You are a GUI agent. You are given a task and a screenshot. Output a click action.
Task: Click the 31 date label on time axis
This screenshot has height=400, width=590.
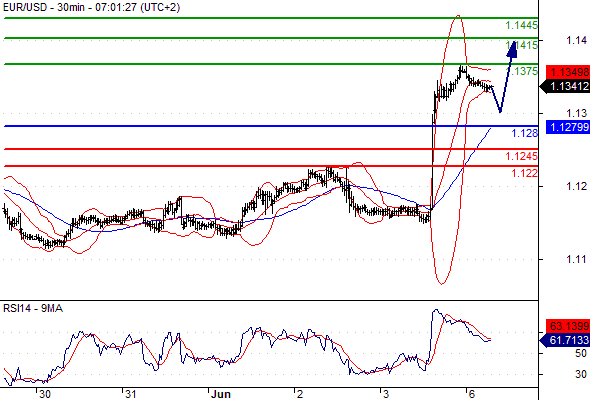pos(130,394)
